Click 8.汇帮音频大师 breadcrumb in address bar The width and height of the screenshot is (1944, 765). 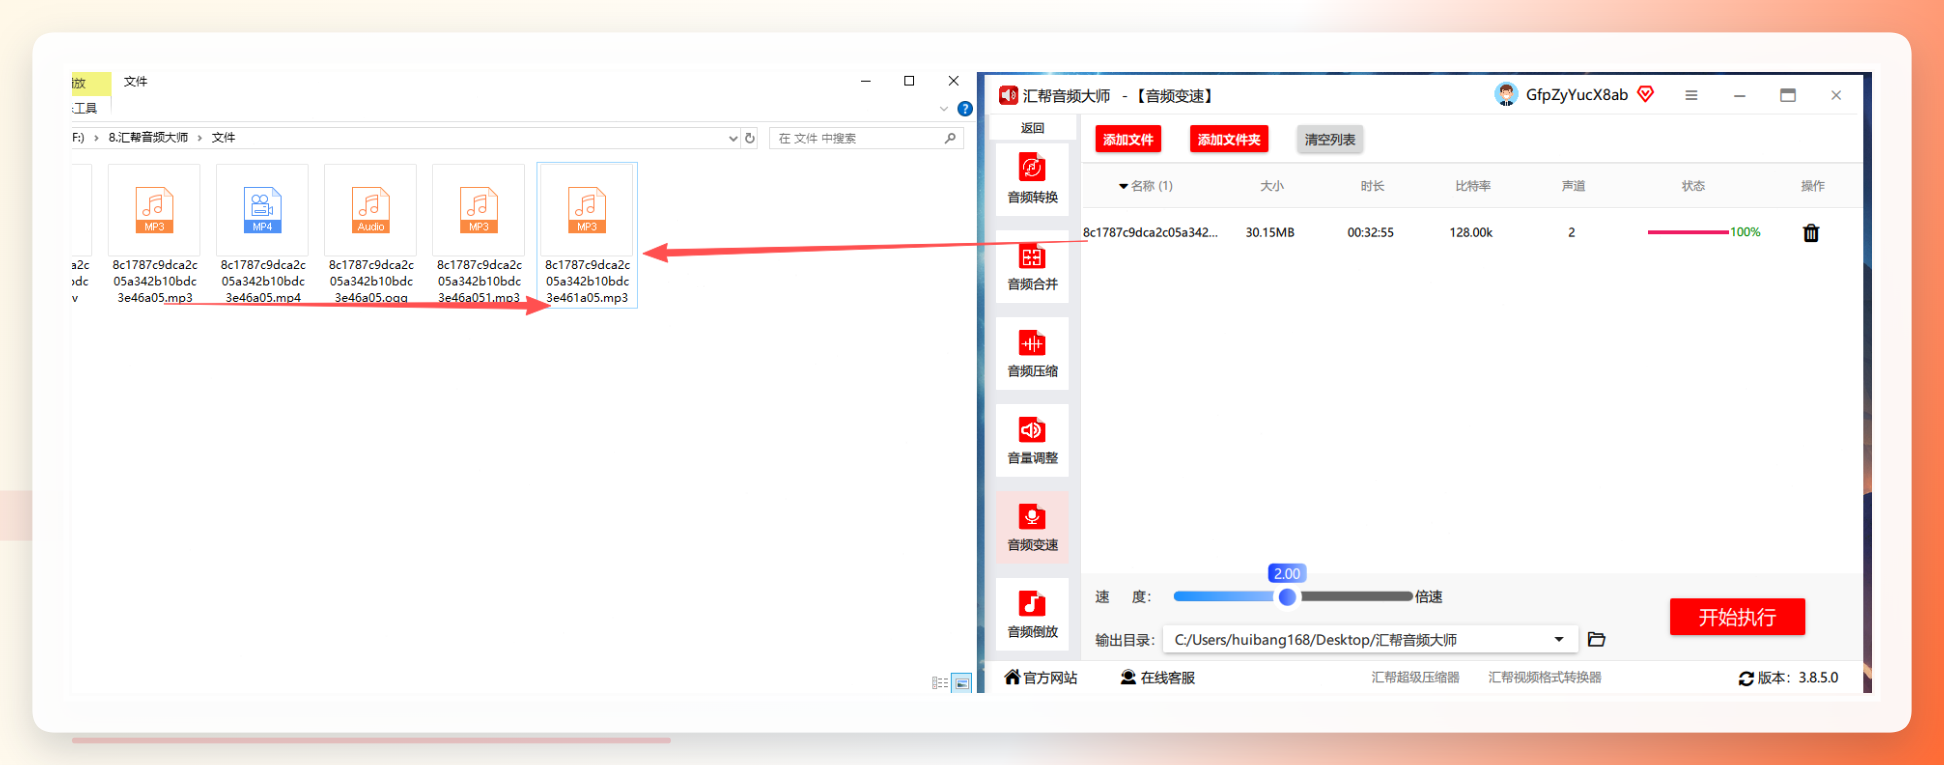(x=148, y=138)
